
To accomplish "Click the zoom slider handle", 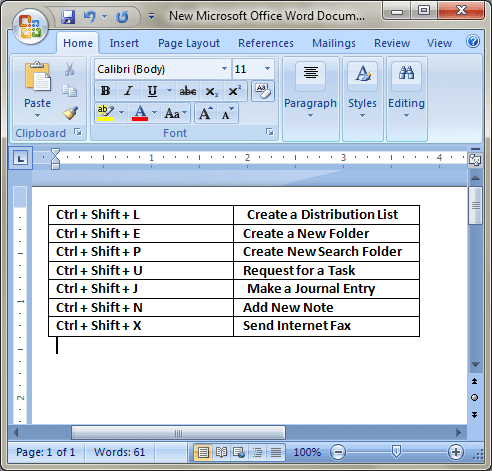I will tap(396, 452).
